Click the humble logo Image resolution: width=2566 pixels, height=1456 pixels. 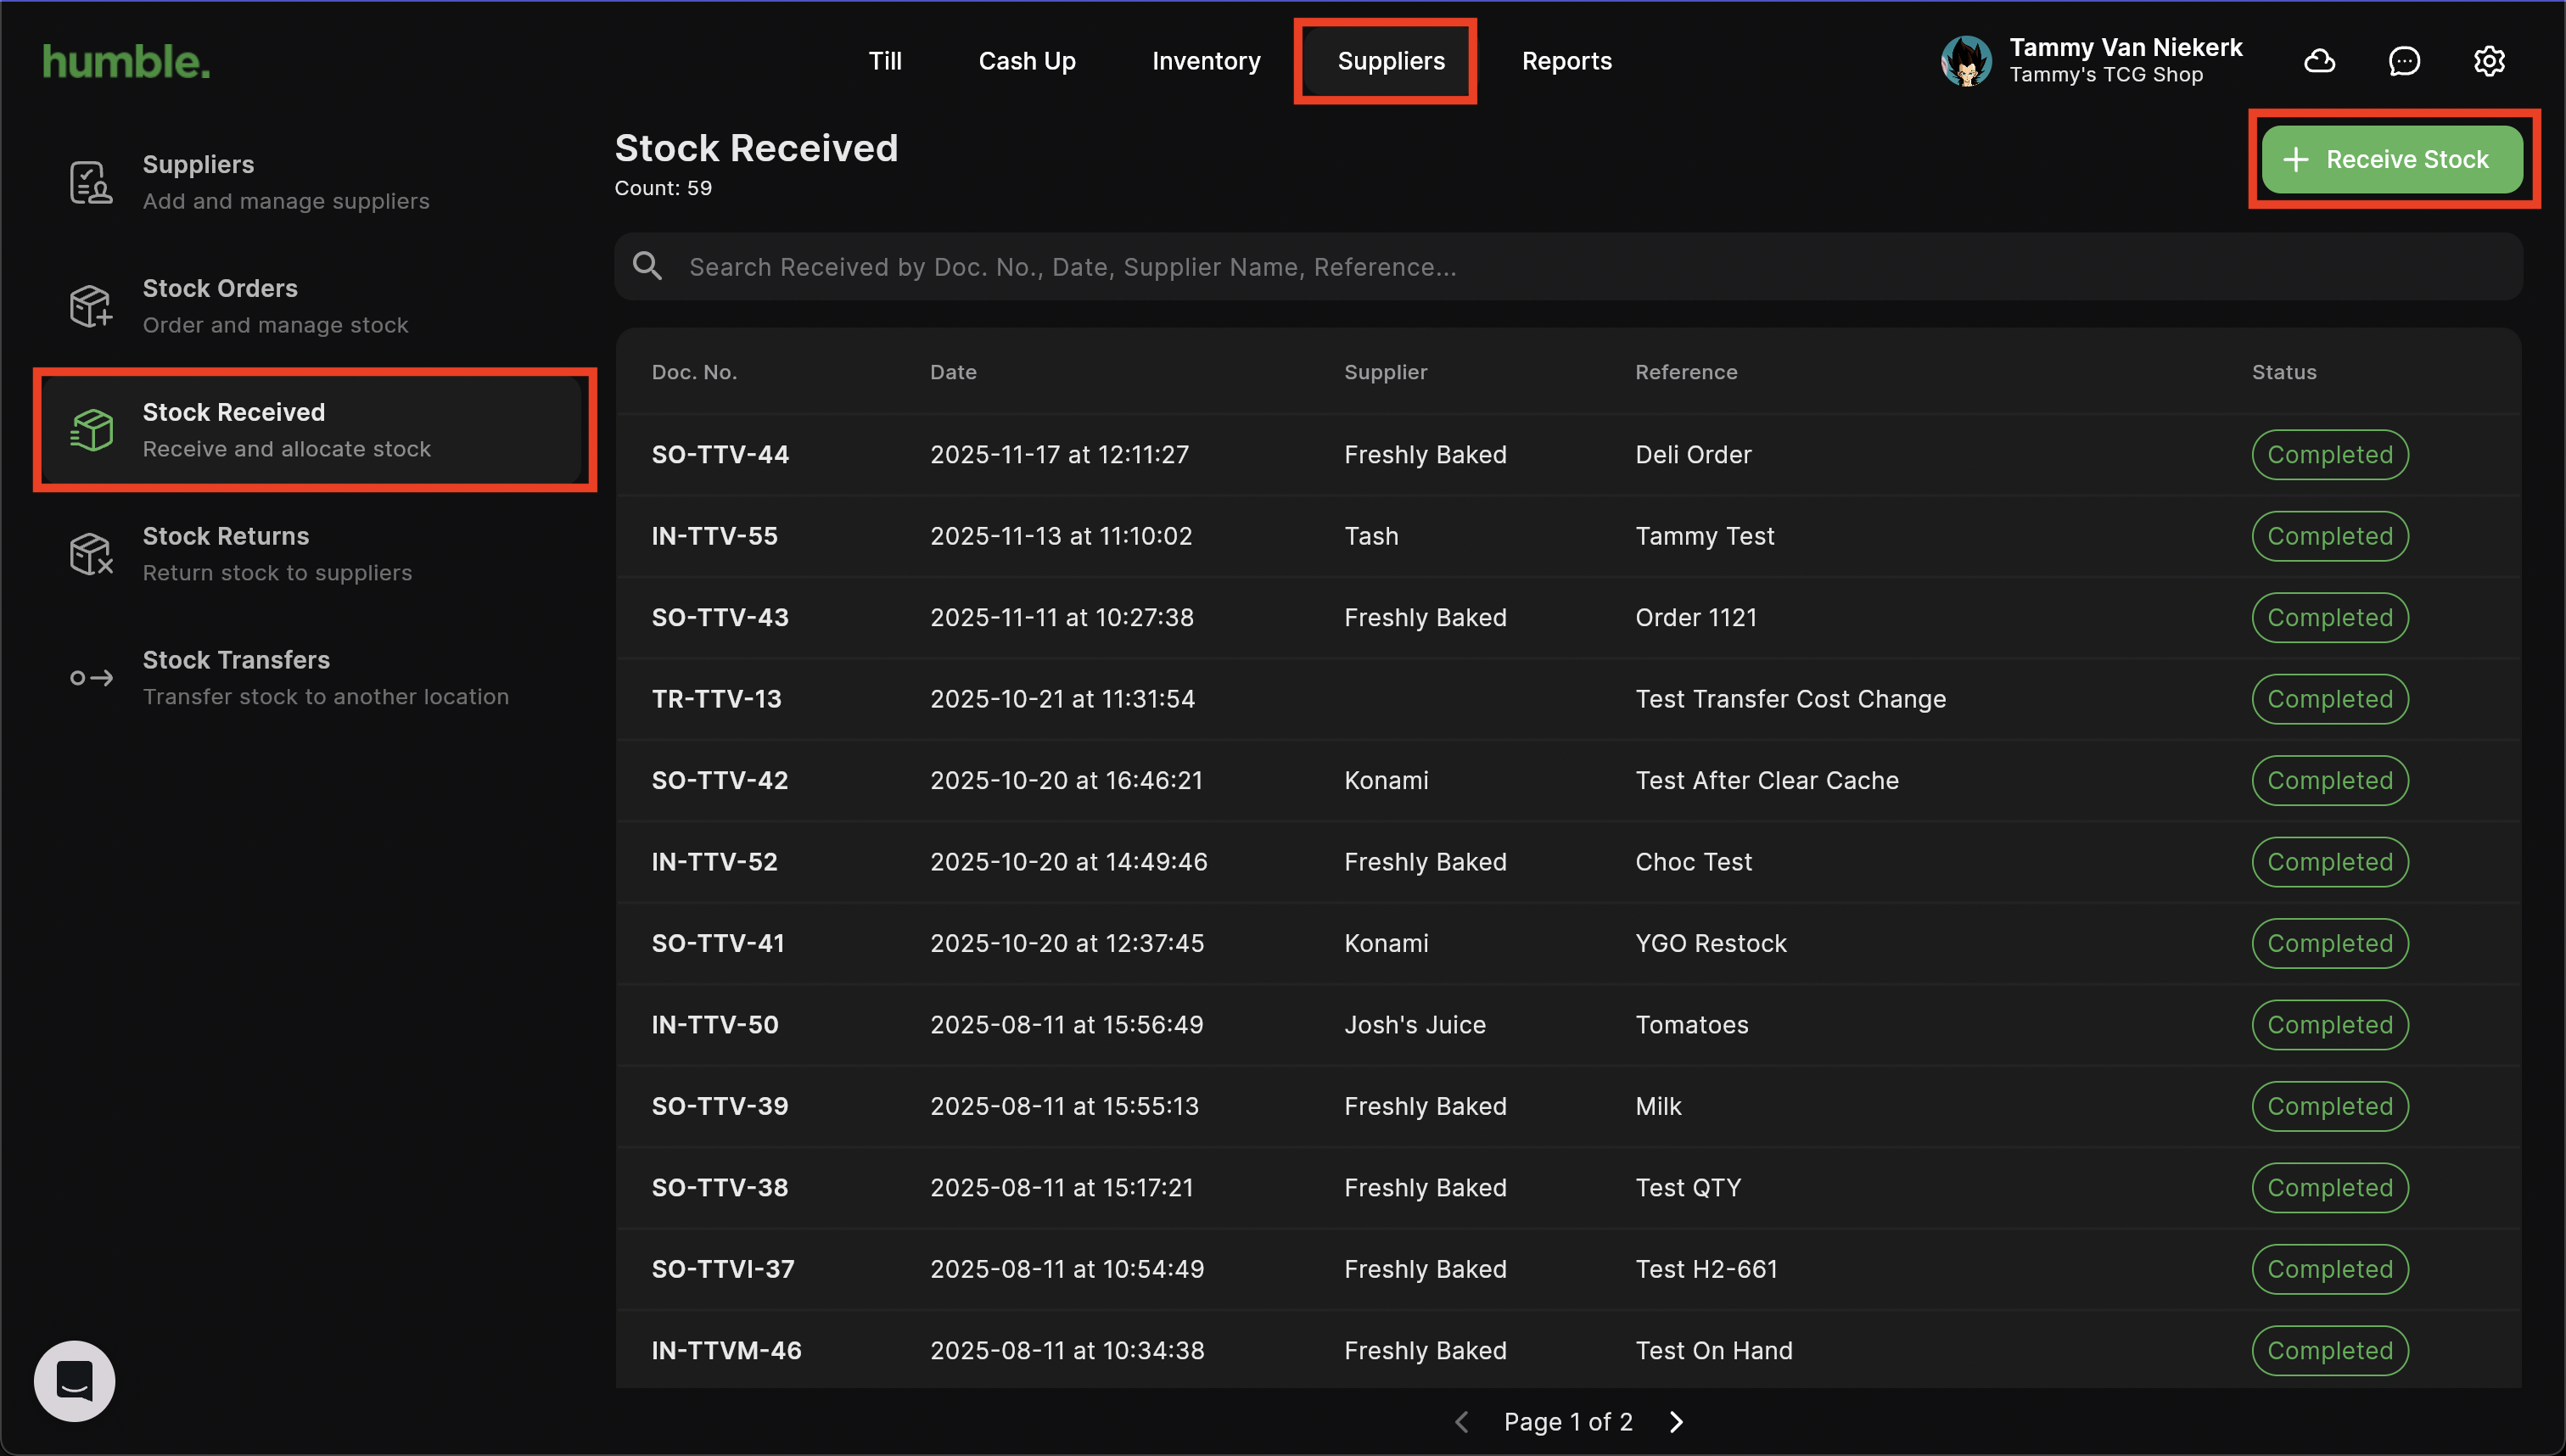click(x=126, y=61)
